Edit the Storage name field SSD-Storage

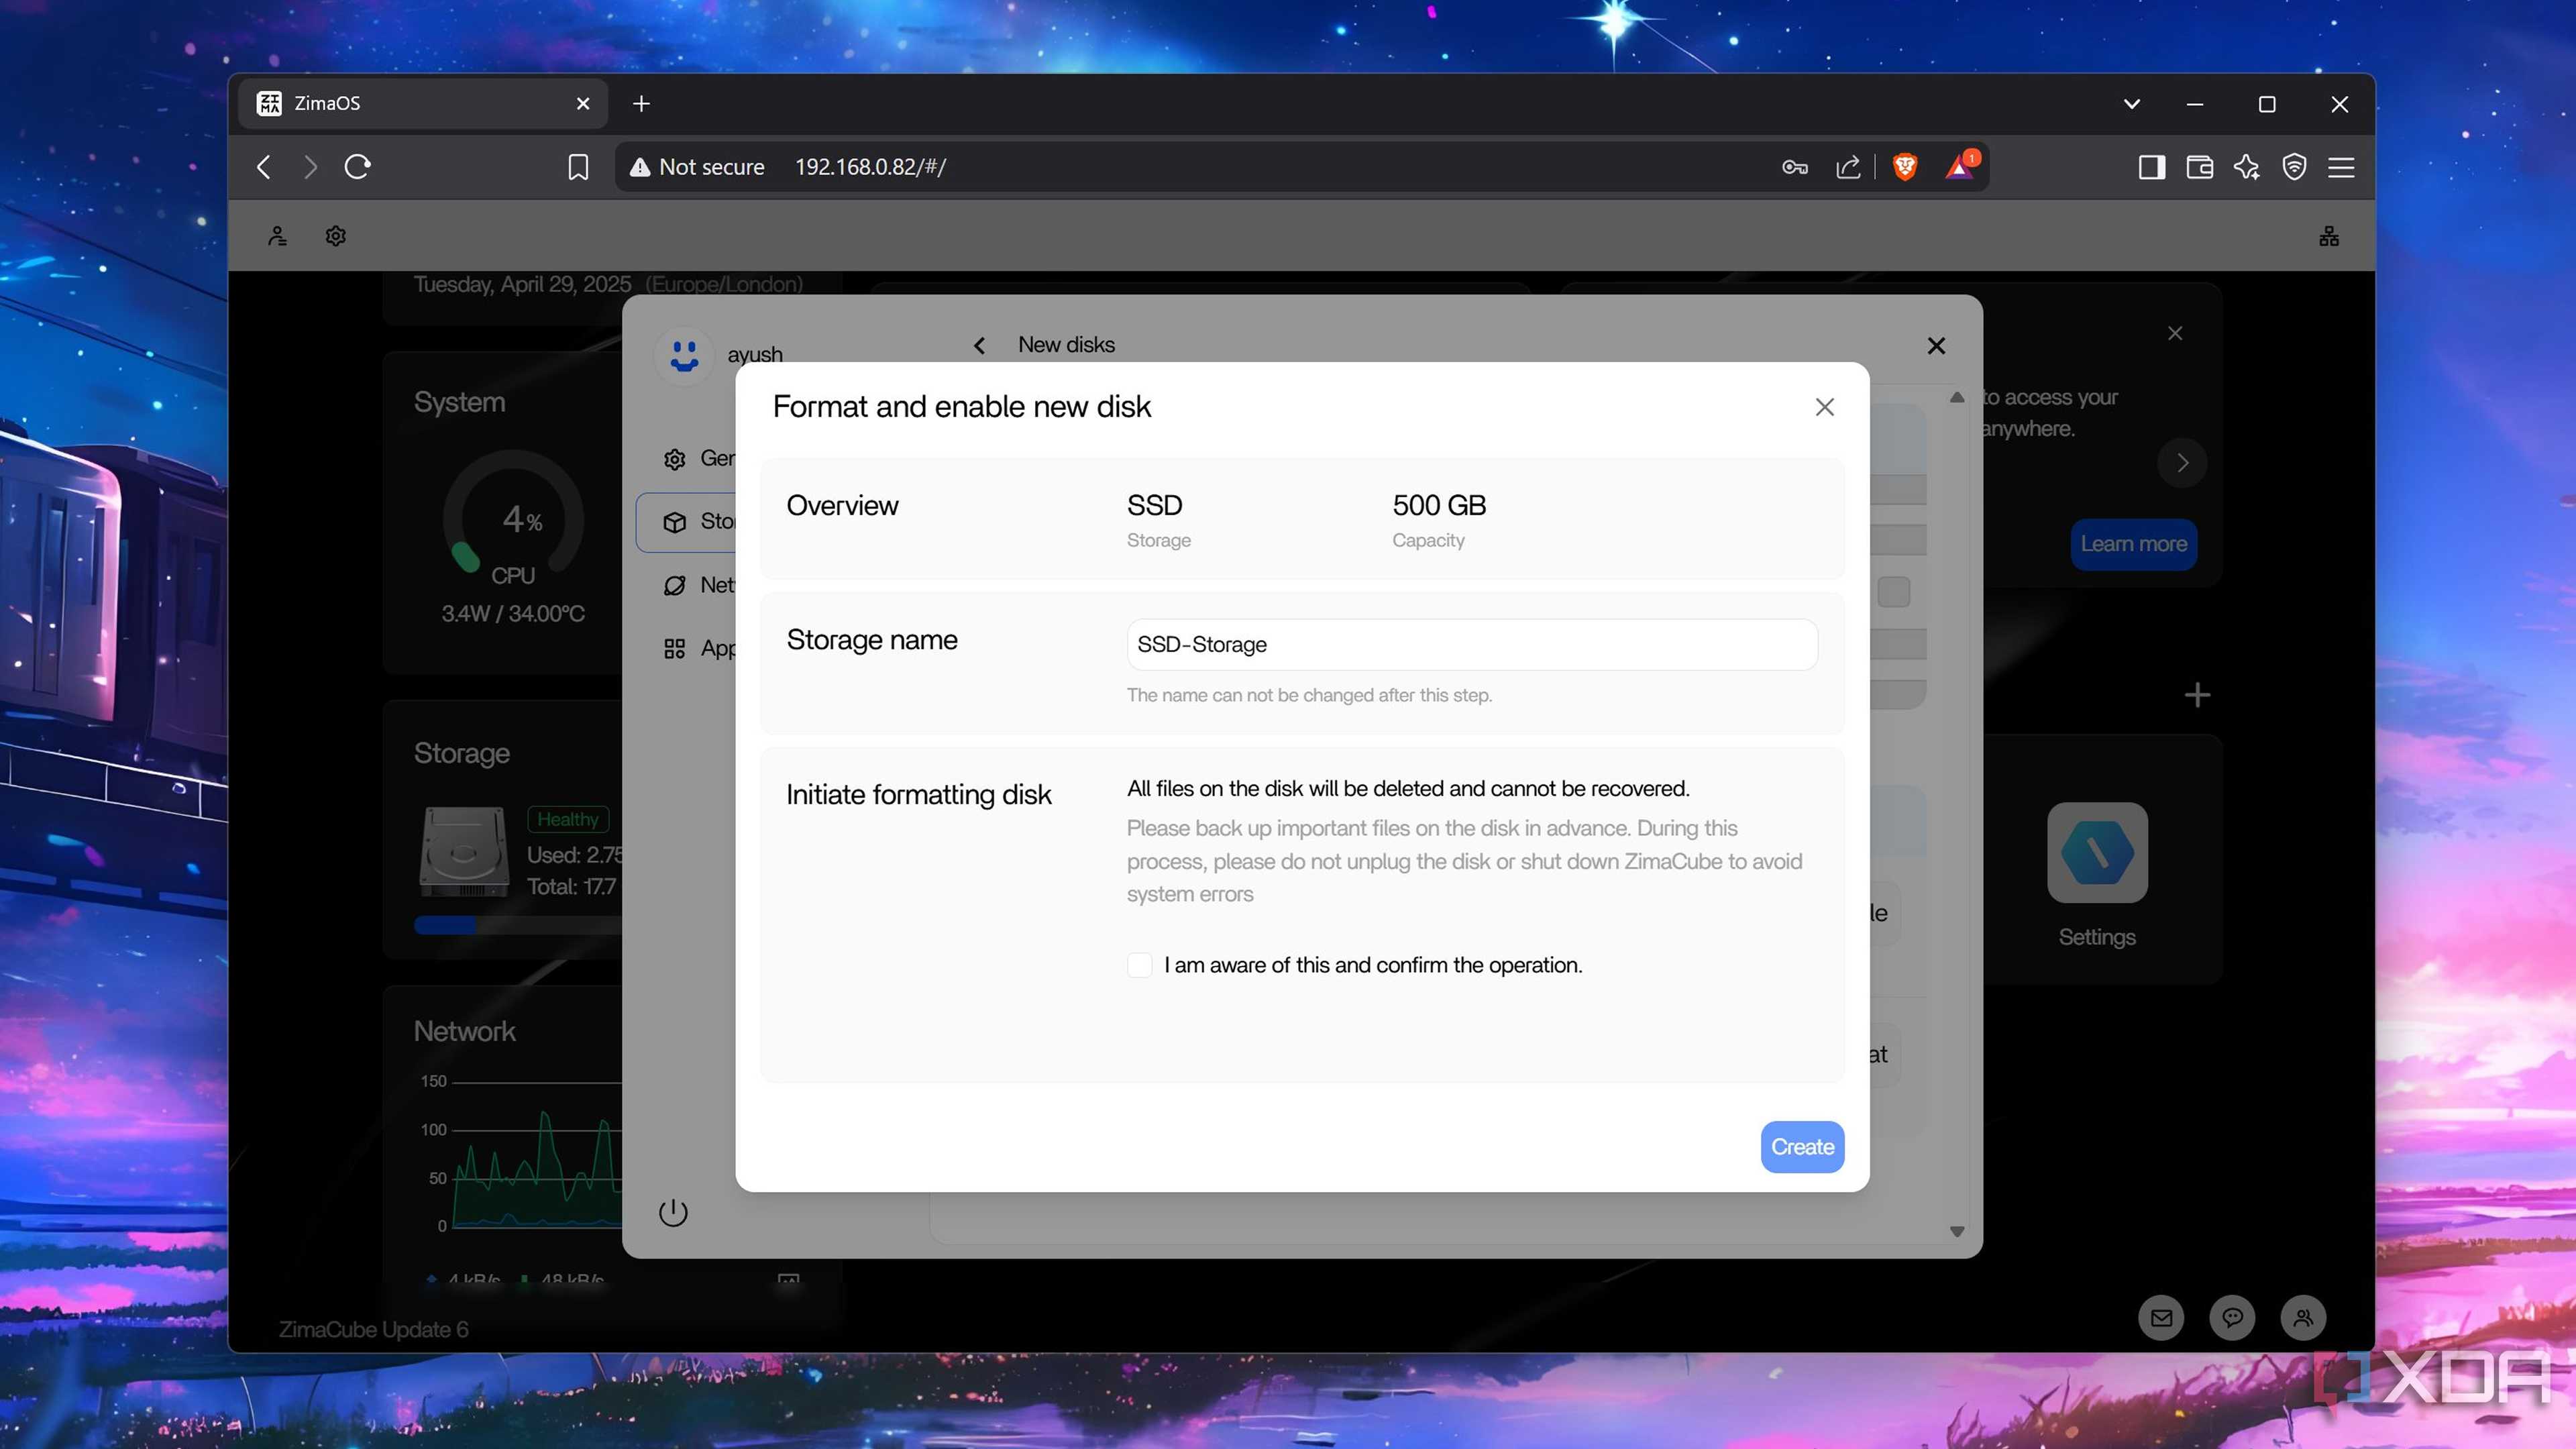[x=1471, y=645]
